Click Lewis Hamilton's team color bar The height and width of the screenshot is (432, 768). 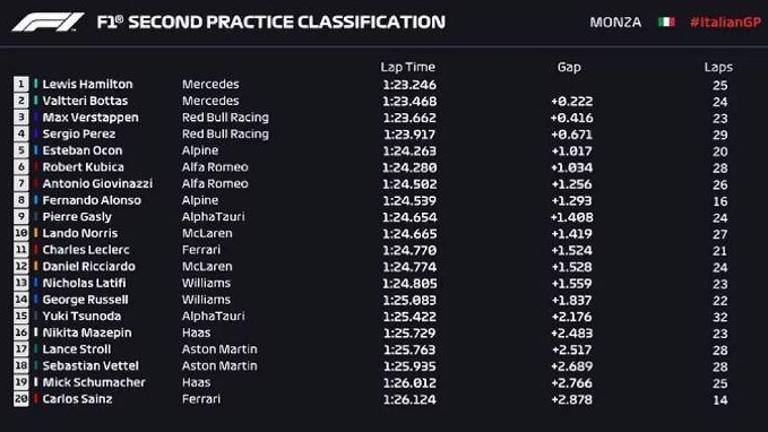pos(36,84)
